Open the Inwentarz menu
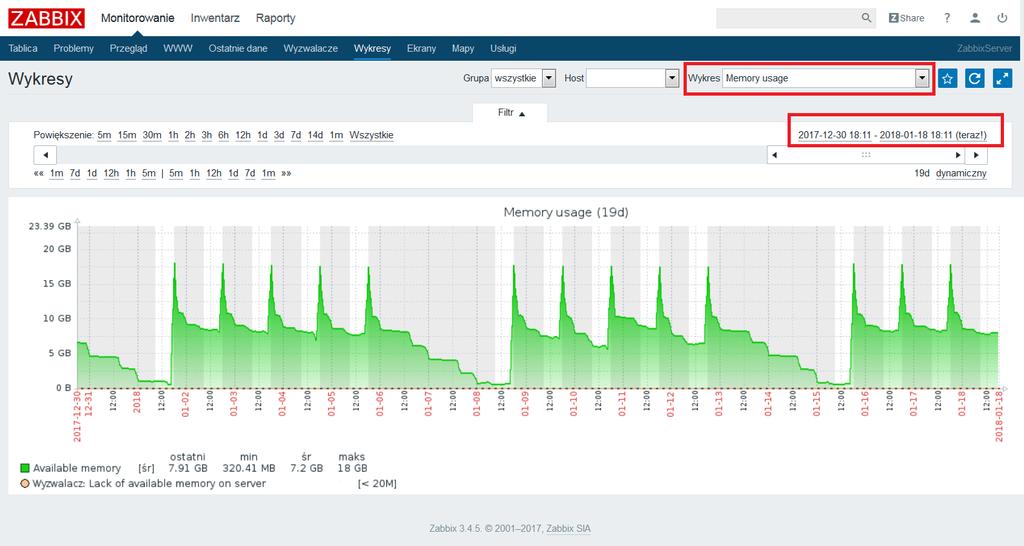This screenshot has height=546, width=1024. 215,18
